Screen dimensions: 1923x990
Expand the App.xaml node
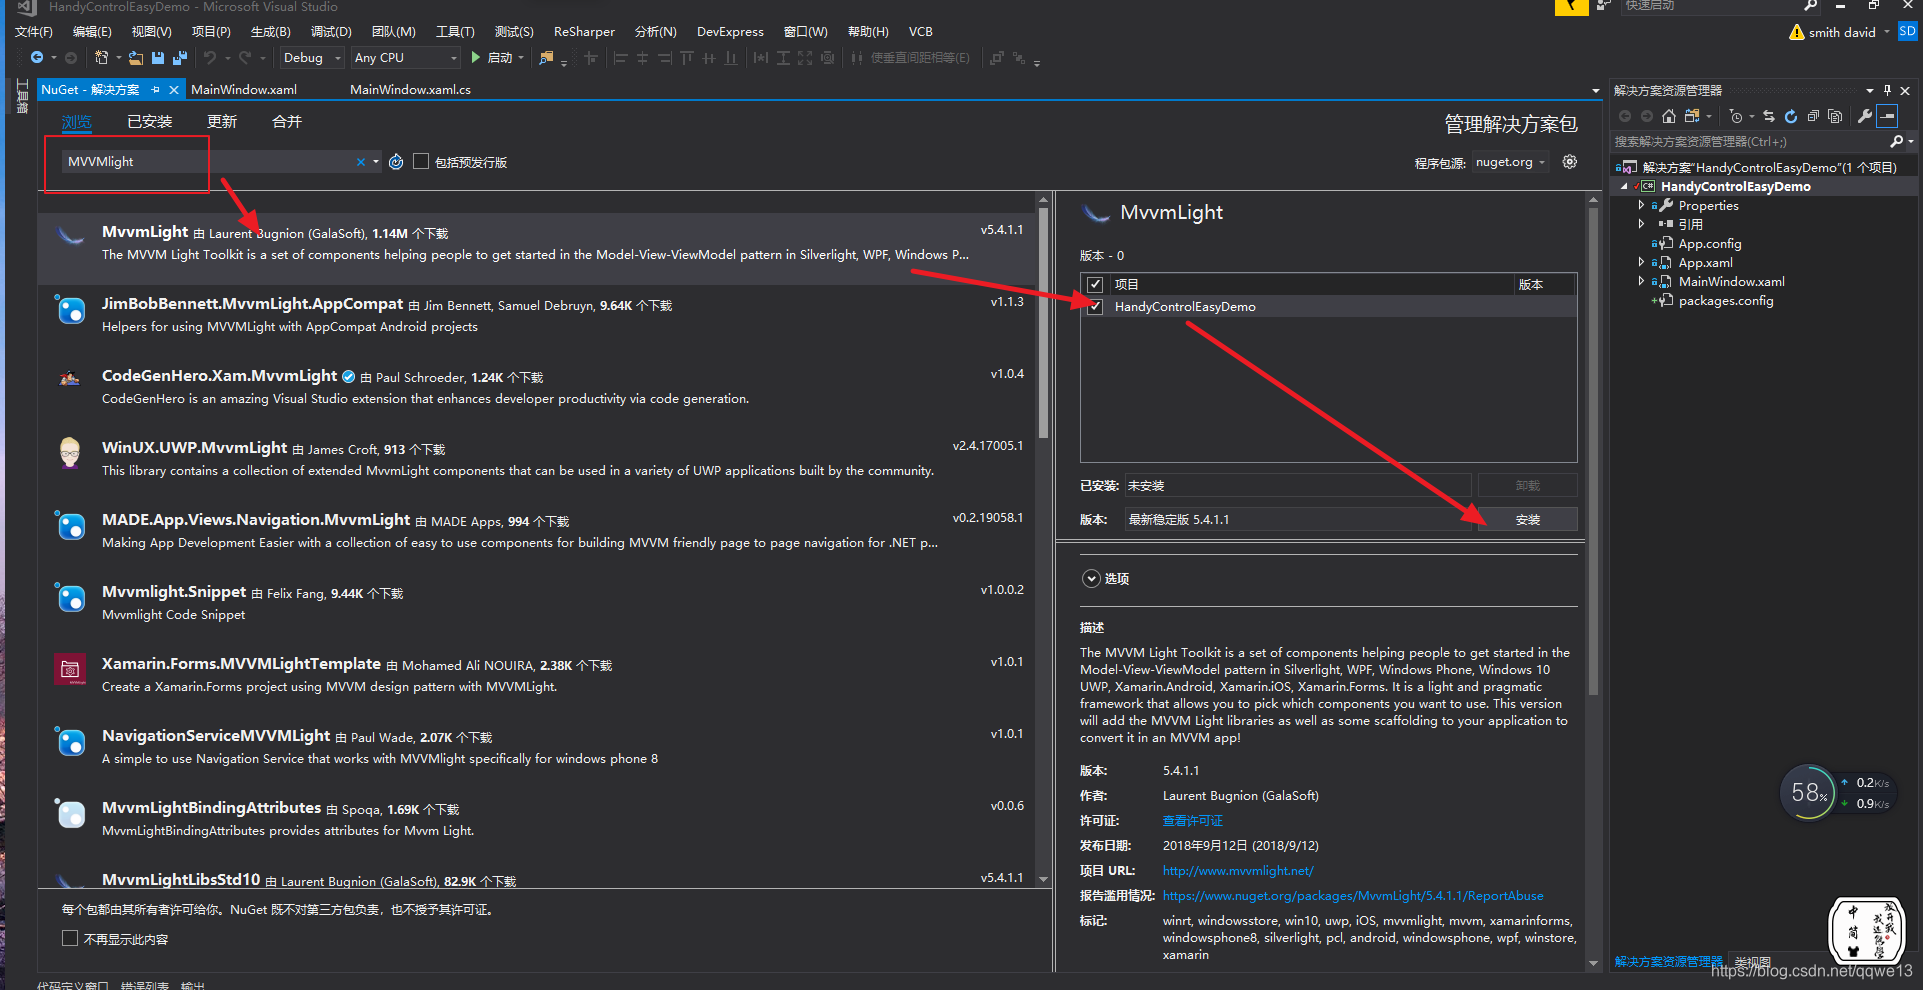(1641, 262)
